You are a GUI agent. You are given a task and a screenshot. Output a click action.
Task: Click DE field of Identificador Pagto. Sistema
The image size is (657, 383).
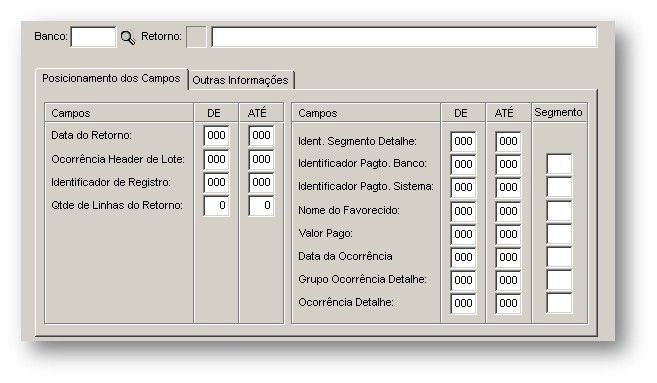pyautogui.click(x=463, y=187)
